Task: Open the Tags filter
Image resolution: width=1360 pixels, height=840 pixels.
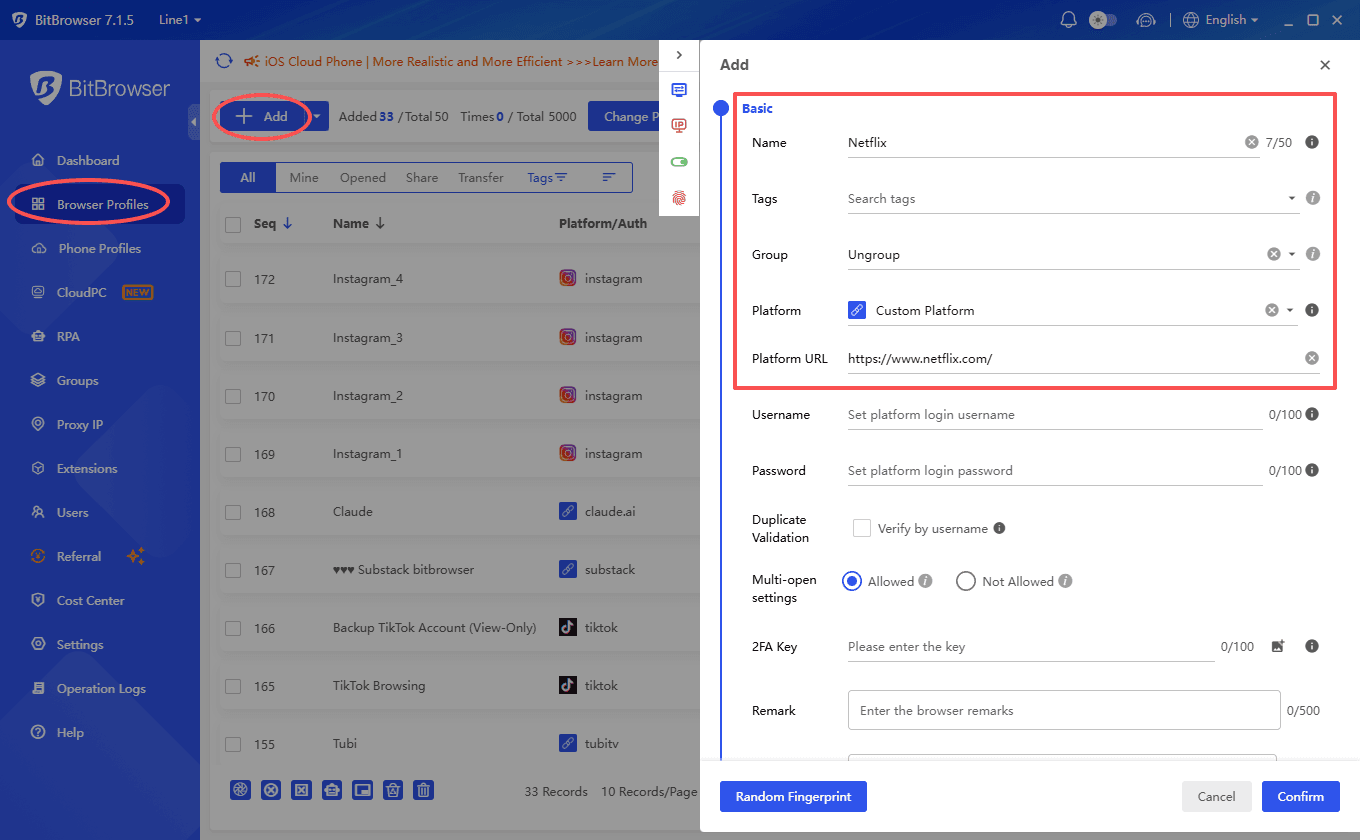Action: pyautogui.click(x=547, y=177)
